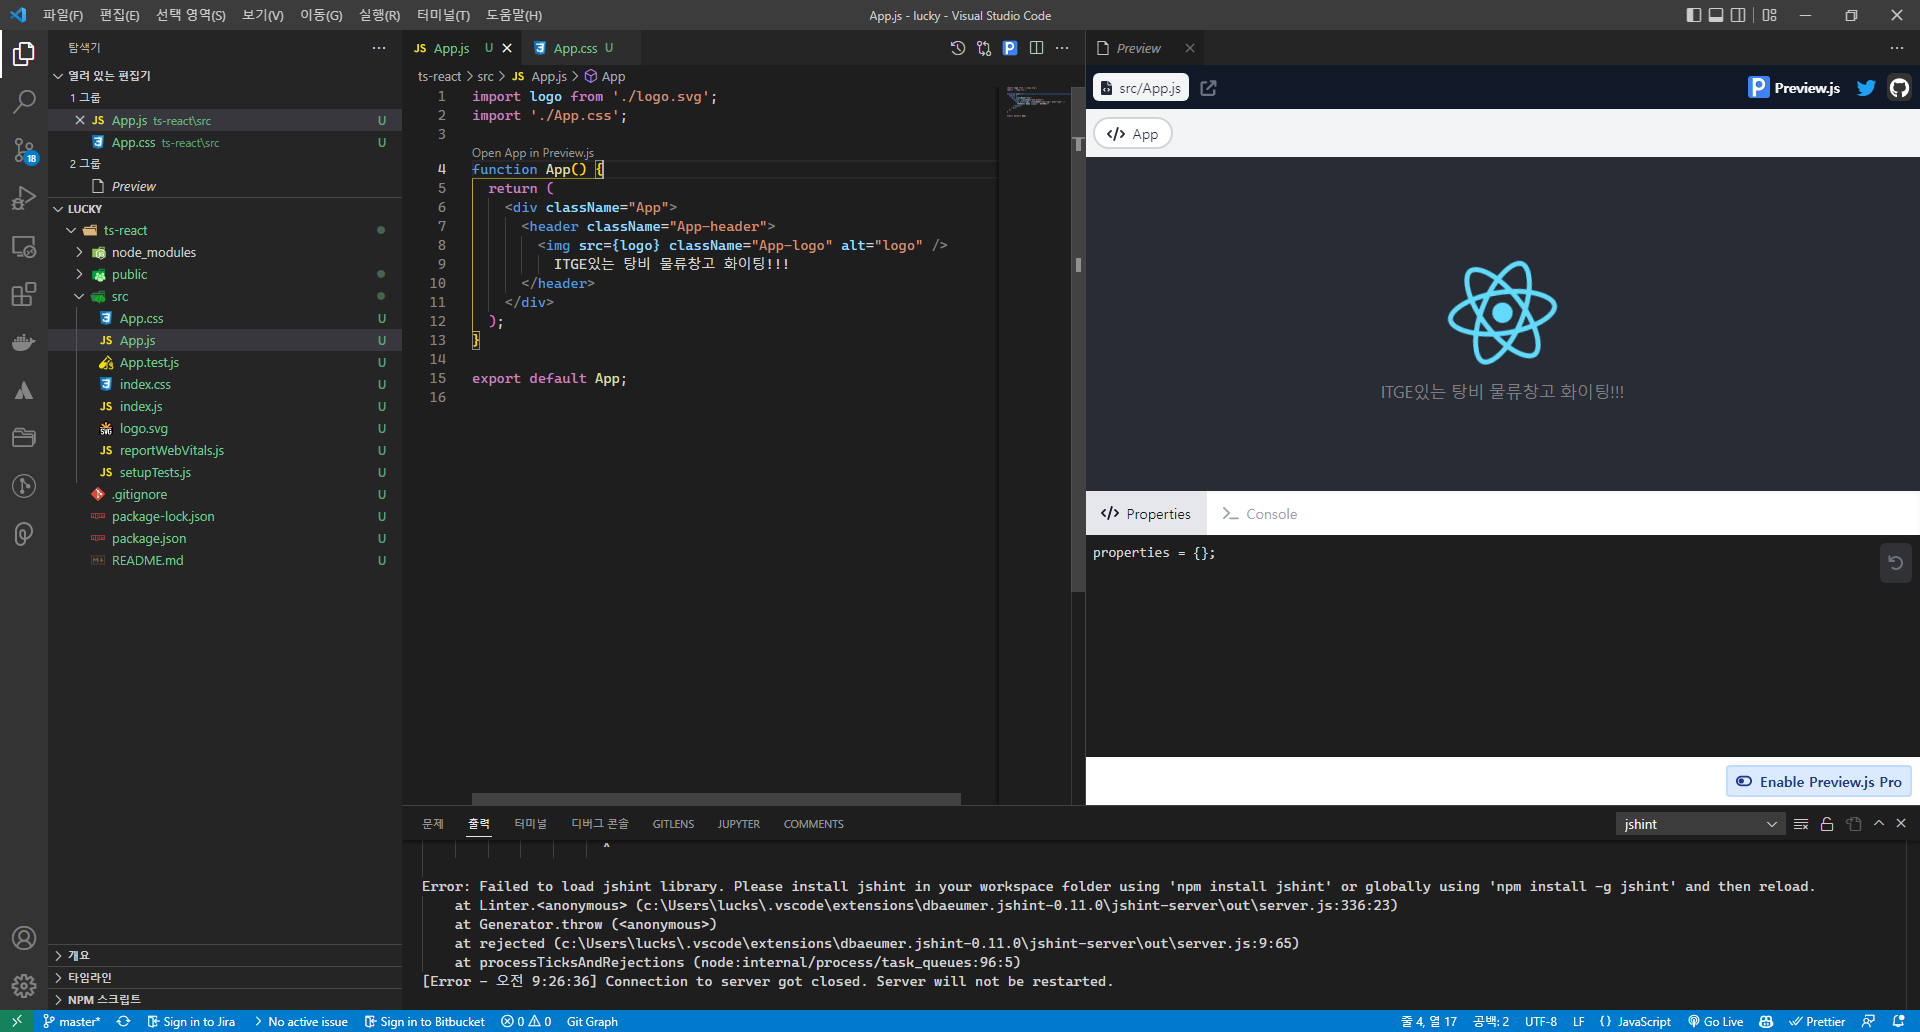This screenshot has height=1032, width=1920.
Task: Click the editor horizontal scrollbar
Action: point(716,799)
